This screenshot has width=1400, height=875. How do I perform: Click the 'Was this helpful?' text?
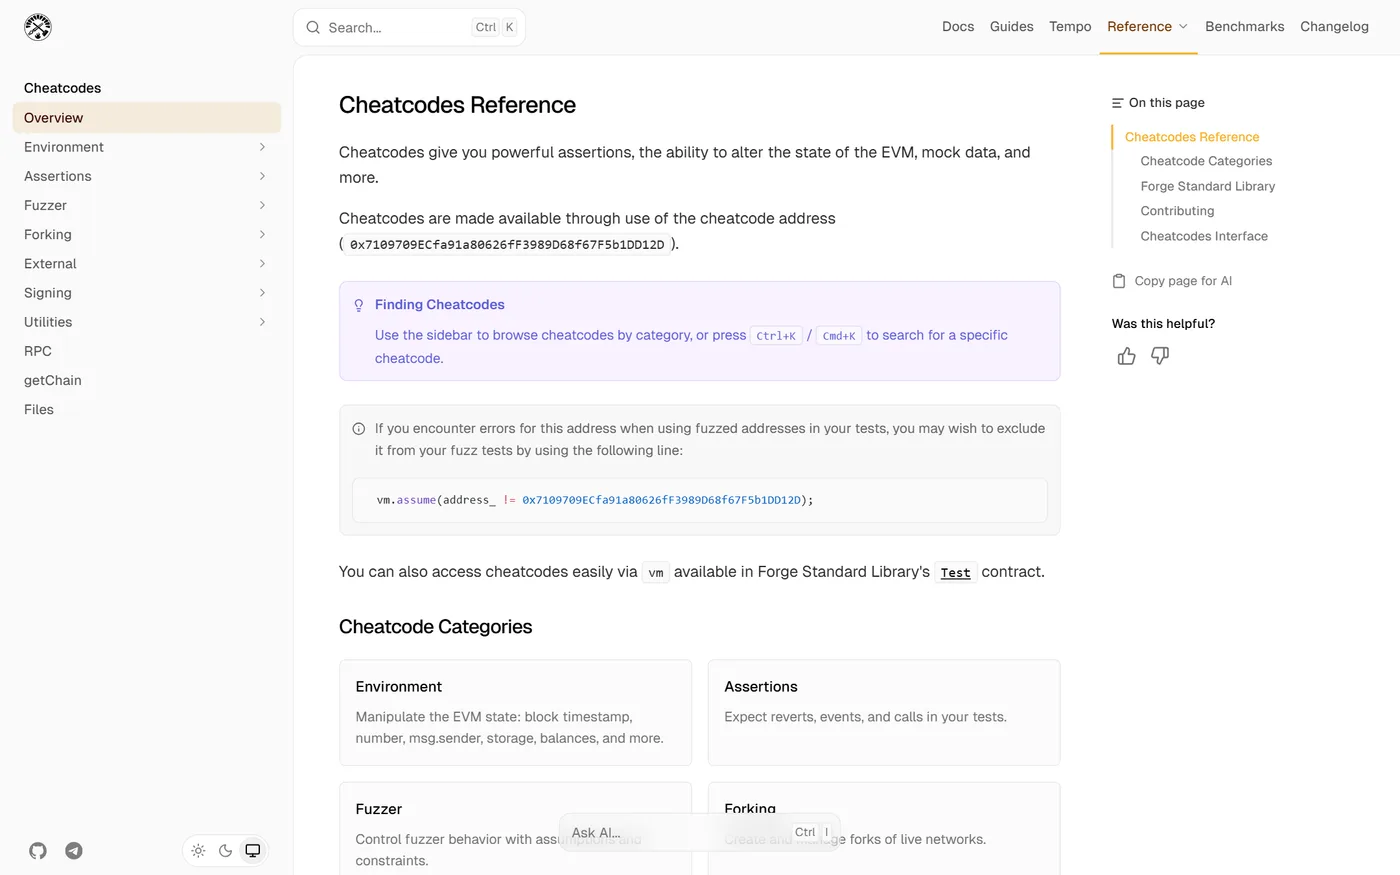(x=1163, y=324)
